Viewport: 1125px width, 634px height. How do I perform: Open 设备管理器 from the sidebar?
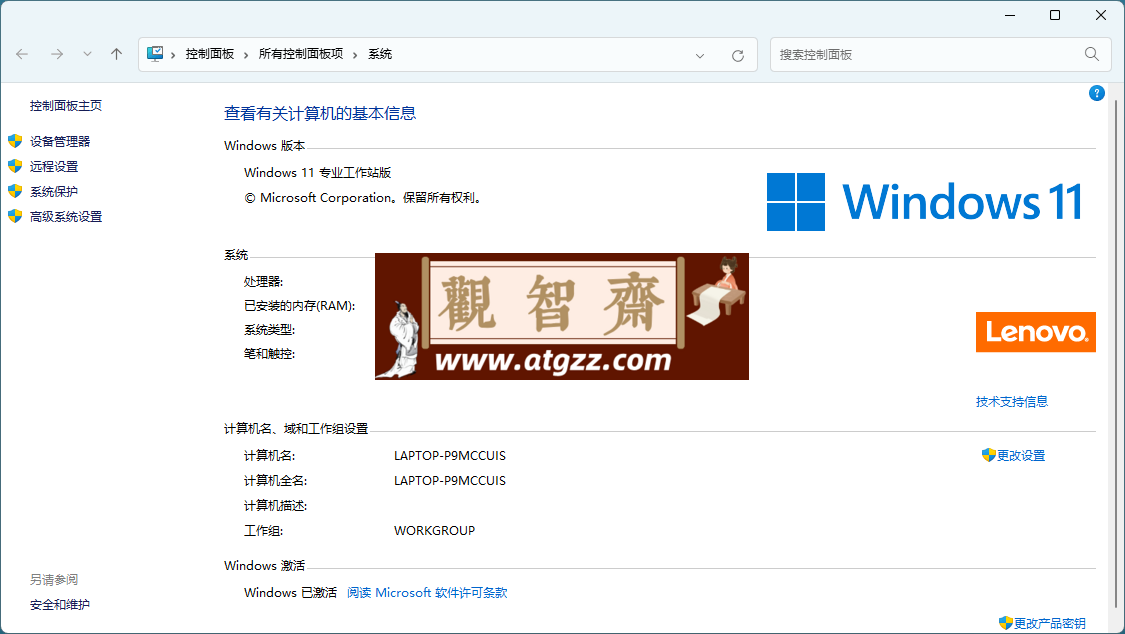(60, 141)
